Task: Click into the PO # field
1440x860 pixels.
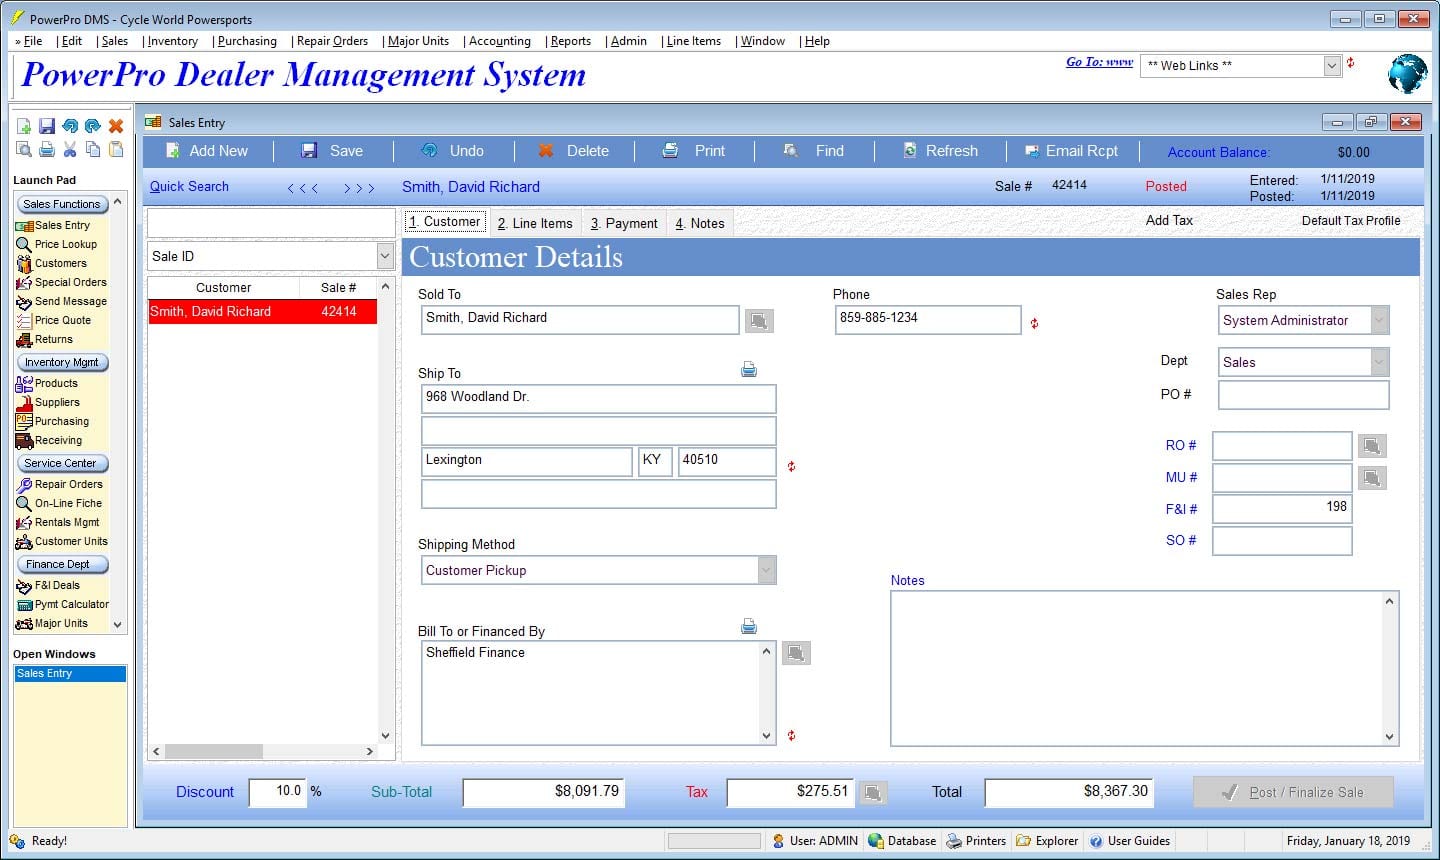Action: click(x=1303, y=395)
